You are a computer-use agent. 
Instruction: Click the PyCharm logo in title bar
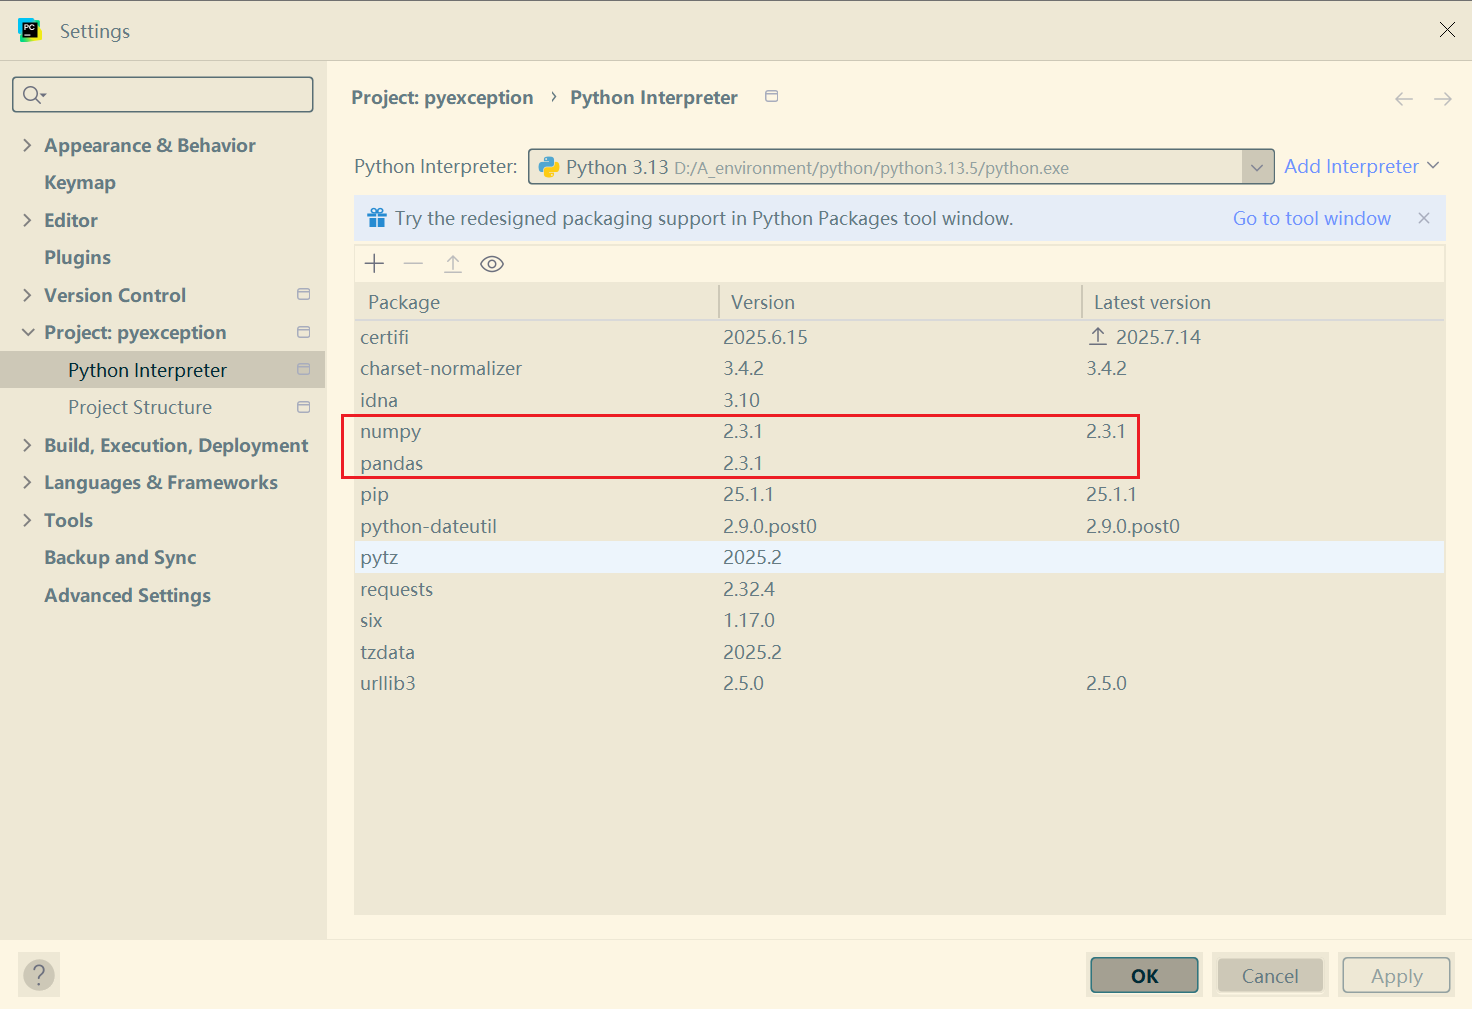pos(30,30)
